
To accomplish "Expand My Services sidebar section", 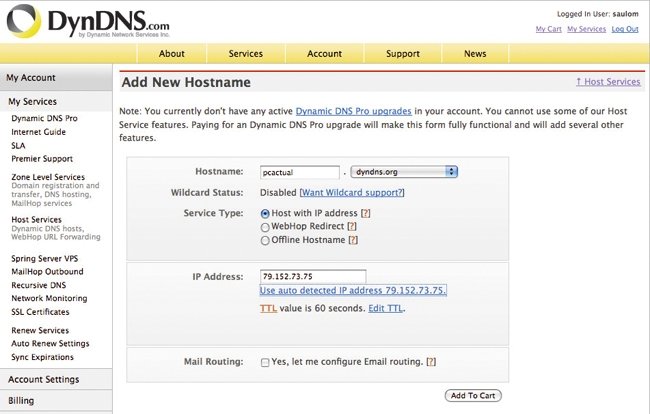I will tap(56, 102).
